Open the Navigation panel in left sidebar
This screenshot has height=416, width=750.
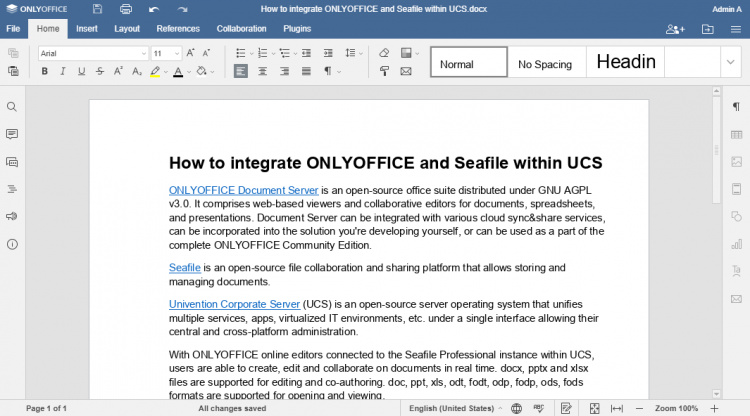12,189
